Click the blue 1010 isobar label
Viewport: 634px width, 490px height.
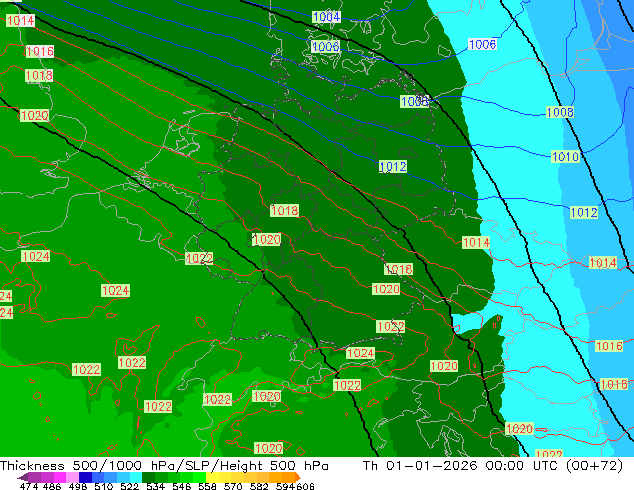coord(565,156)
